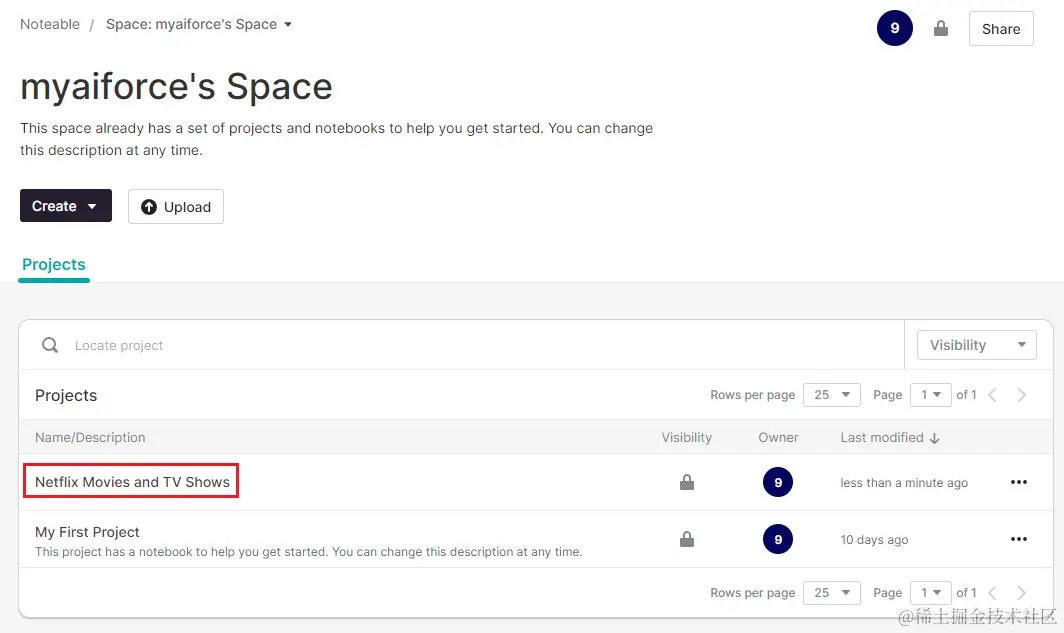Click lock icon in My First Project row
This screenshot has width=1064, height=633.
pyautogui.click(x=687, y=539)
